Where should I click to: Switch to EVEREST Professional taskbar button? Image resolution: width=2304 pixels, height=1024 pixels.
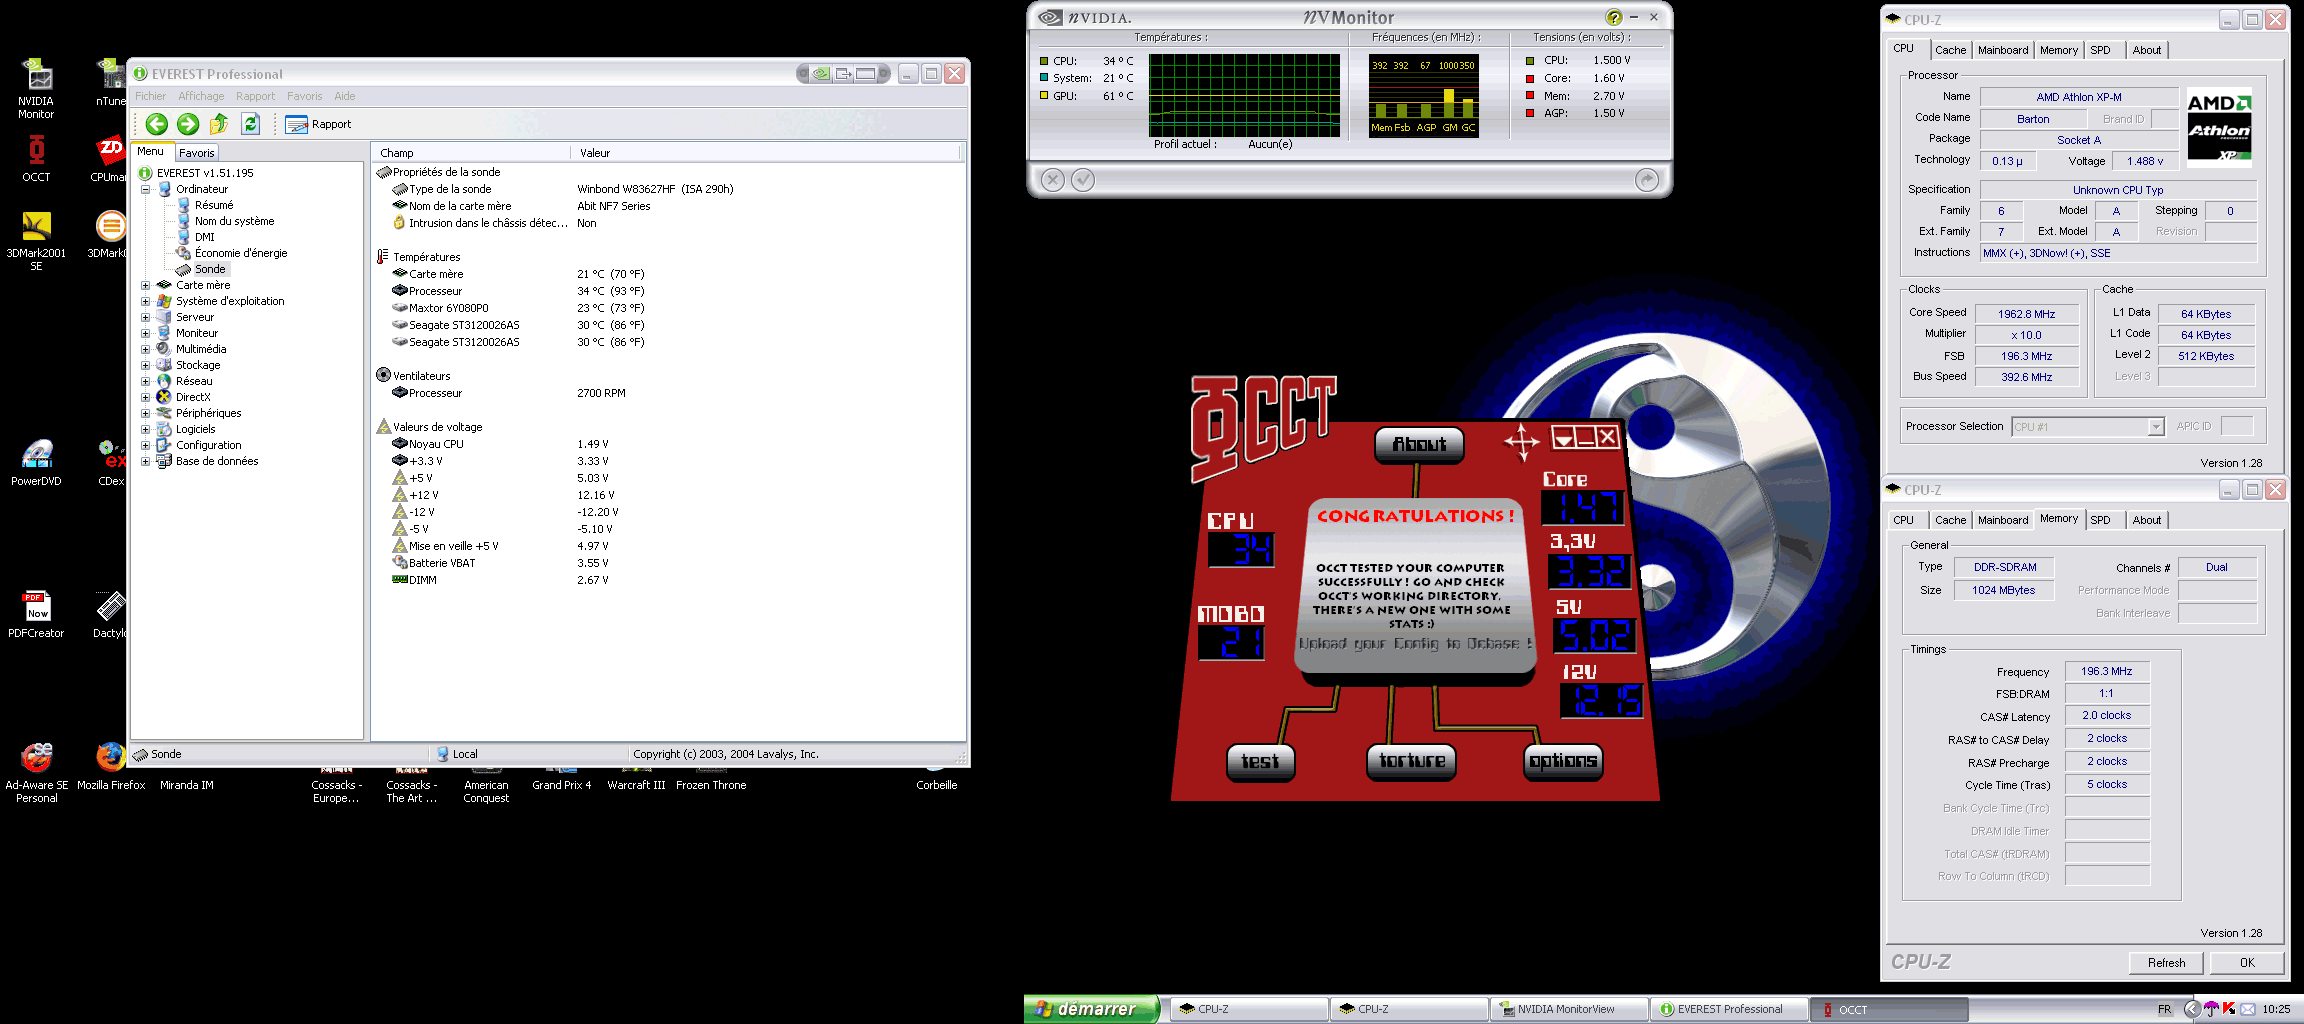click(x=1728, y=1009)
